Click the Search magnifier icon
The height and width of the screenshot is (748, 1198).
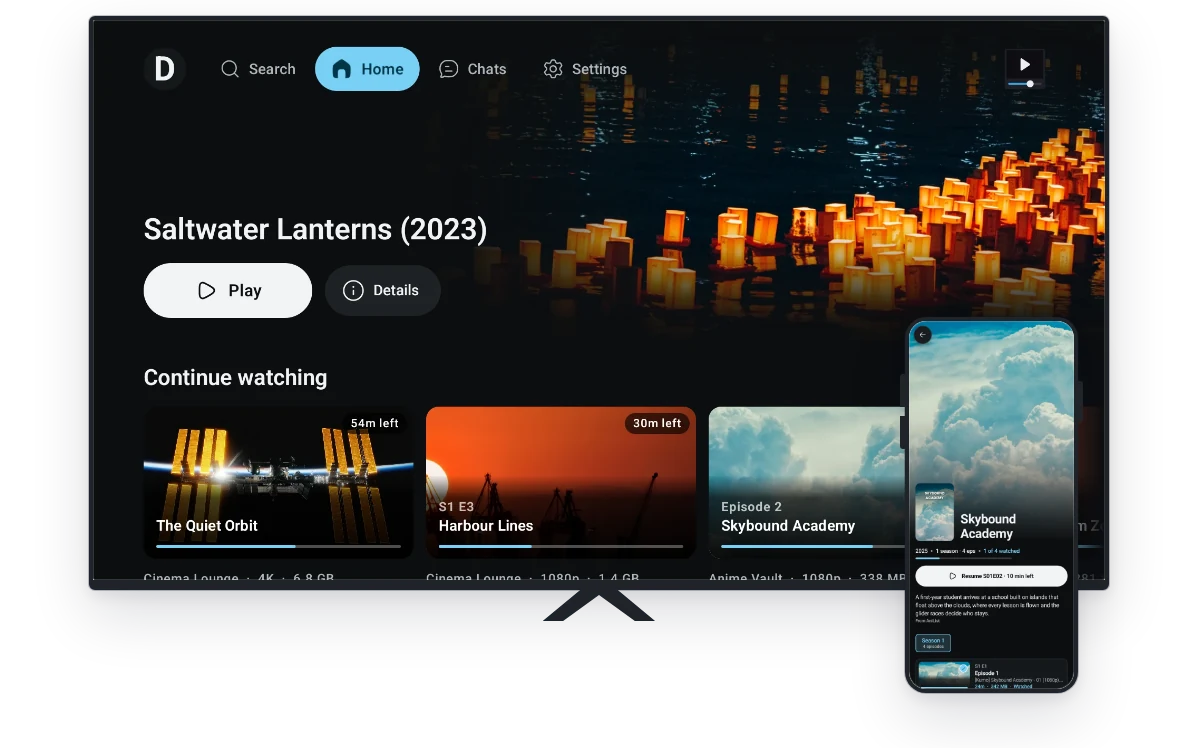229,69
